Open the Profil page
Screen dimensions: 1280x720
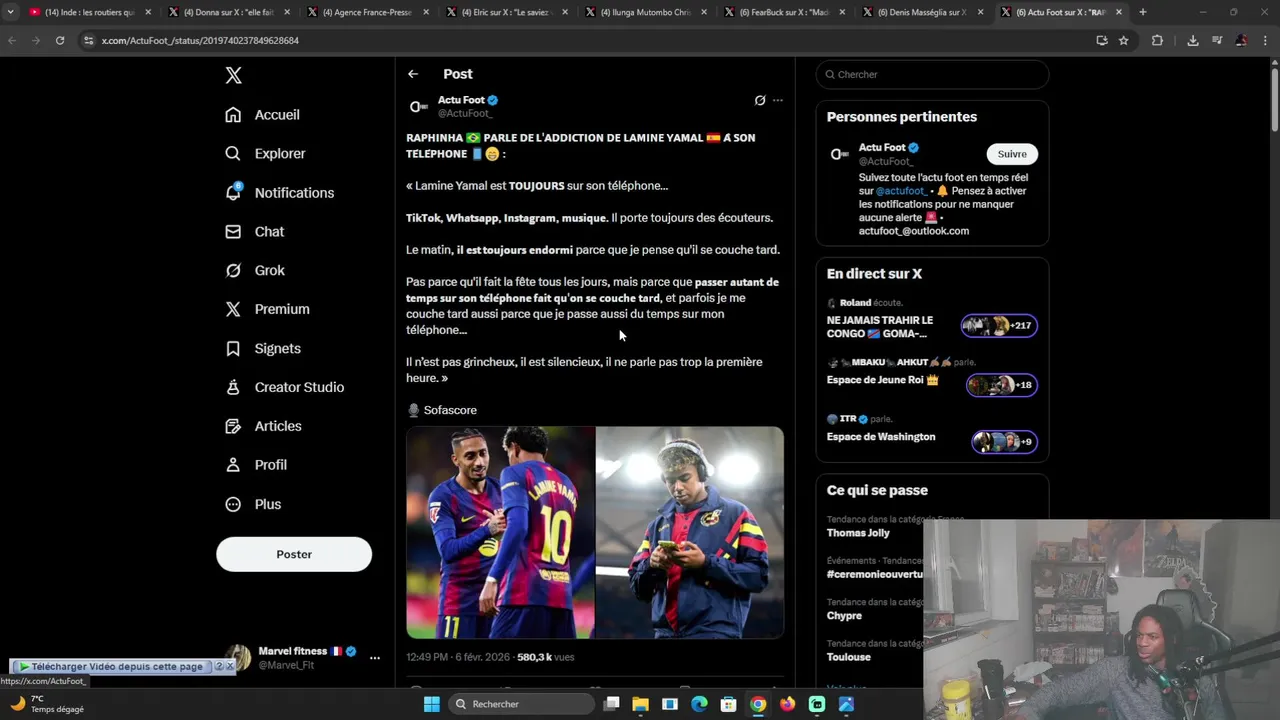257,466
